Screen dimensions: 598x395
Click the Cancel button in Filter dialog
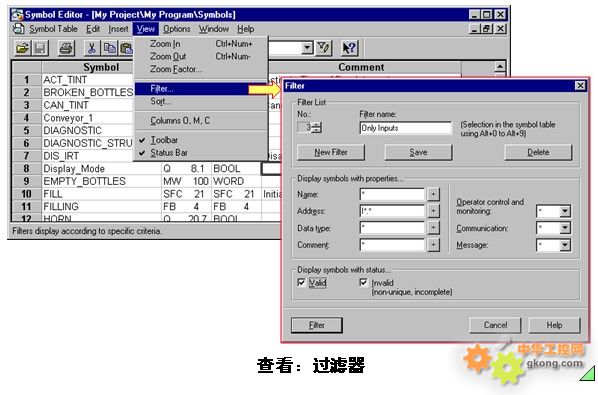point(495,325)
